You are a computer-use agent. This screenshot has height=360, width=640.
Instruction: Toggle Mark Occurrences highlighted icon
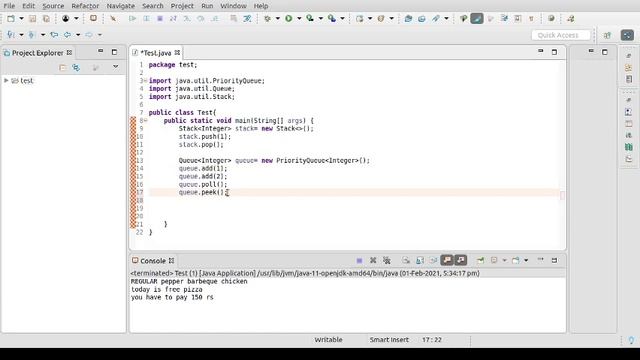coord(477,18)
